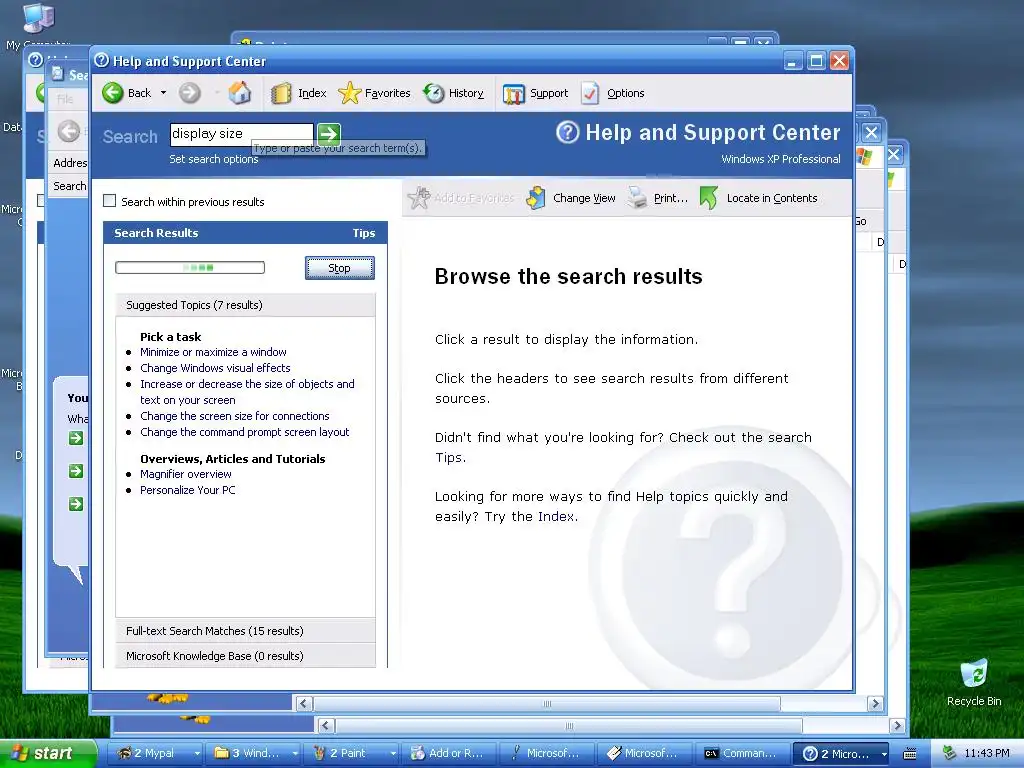The width and height of the screenshot is (1024, 768).
Task: Open Magnifier overview article
Action: point(185,474)
